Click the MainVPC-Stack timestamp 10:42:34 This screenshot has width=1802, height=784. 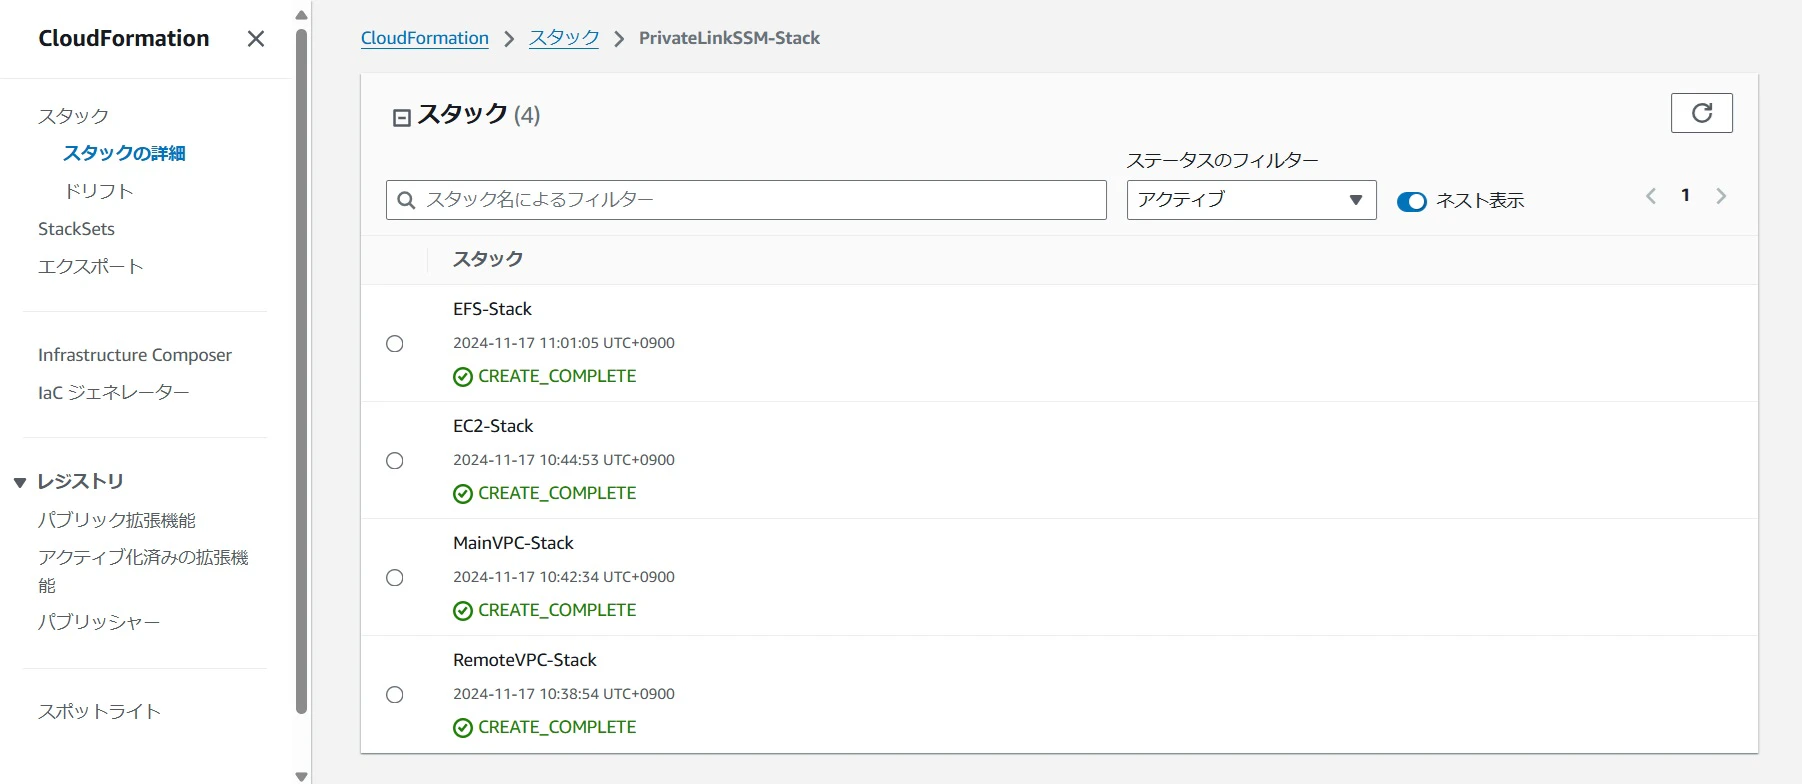[564, 577]
